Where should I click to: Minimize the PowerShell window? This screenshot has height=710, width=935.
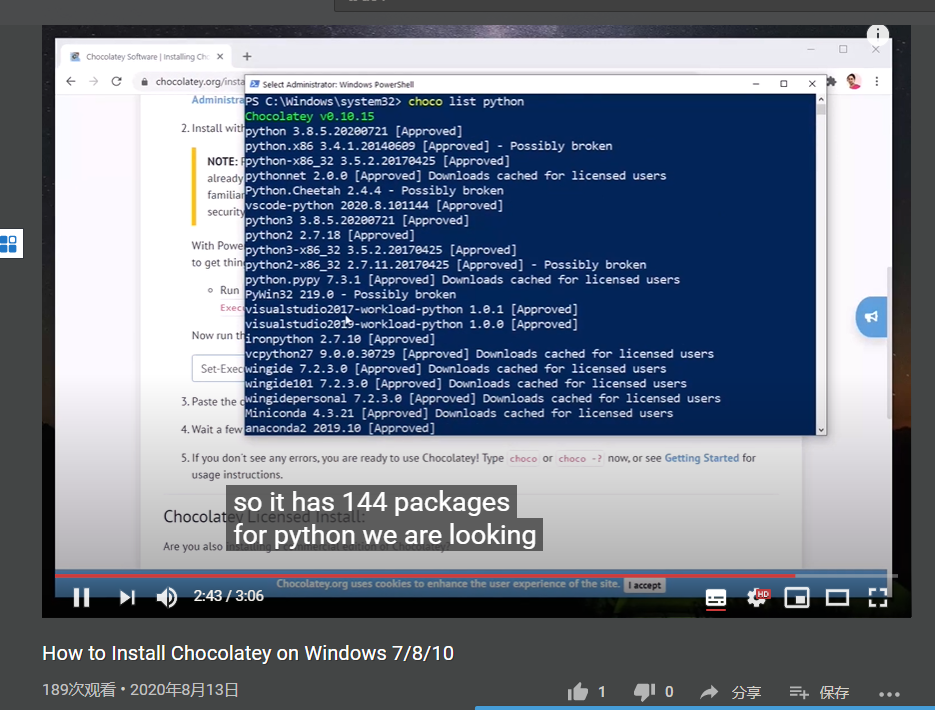756,84
